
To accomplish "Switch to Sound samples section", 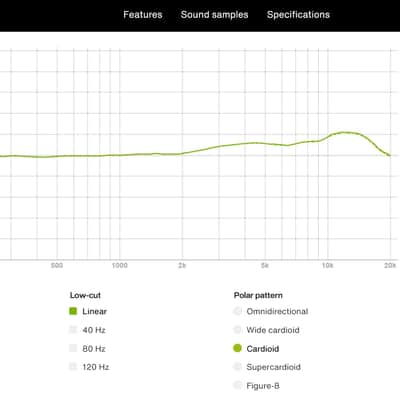I will point(214,15).
